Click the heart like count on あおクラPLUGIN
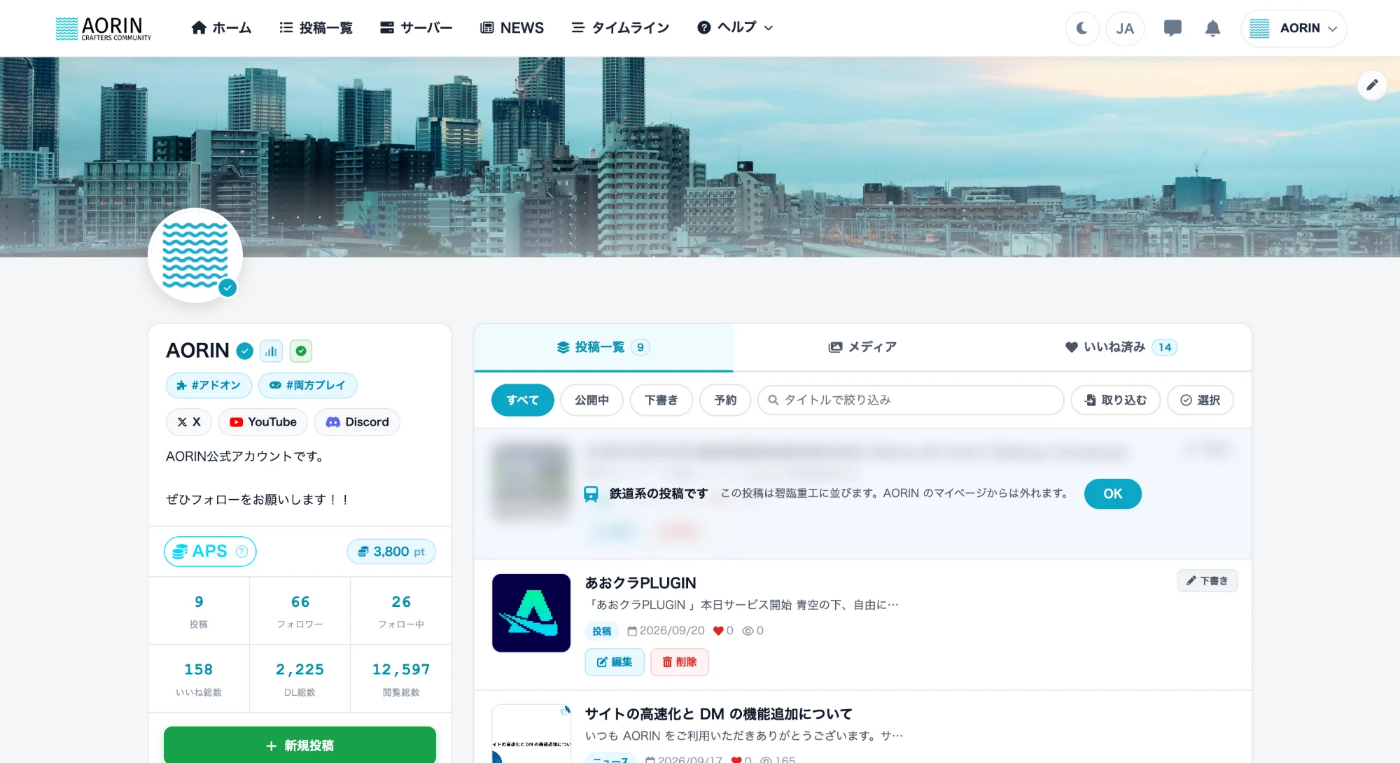This screenshot has height=763, width=1400. coord(723,631)
